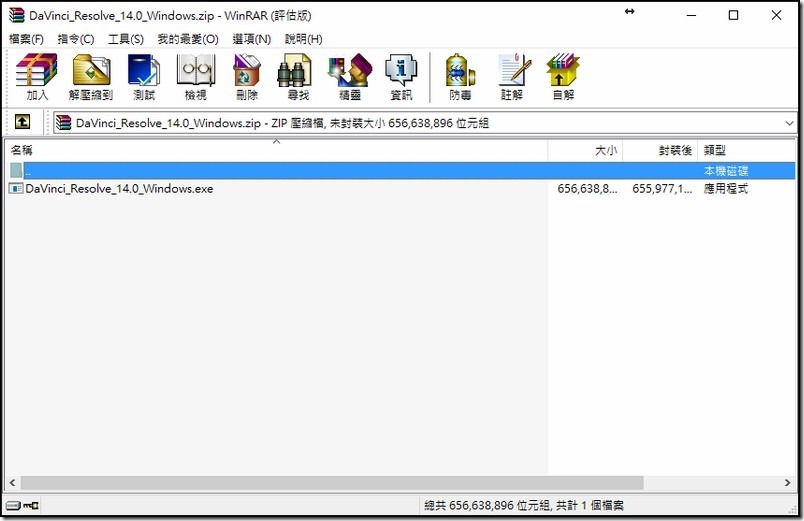The image size is (804, 521).
Task: Select the parent folder '..' row
Action: [x=400, y=170]
